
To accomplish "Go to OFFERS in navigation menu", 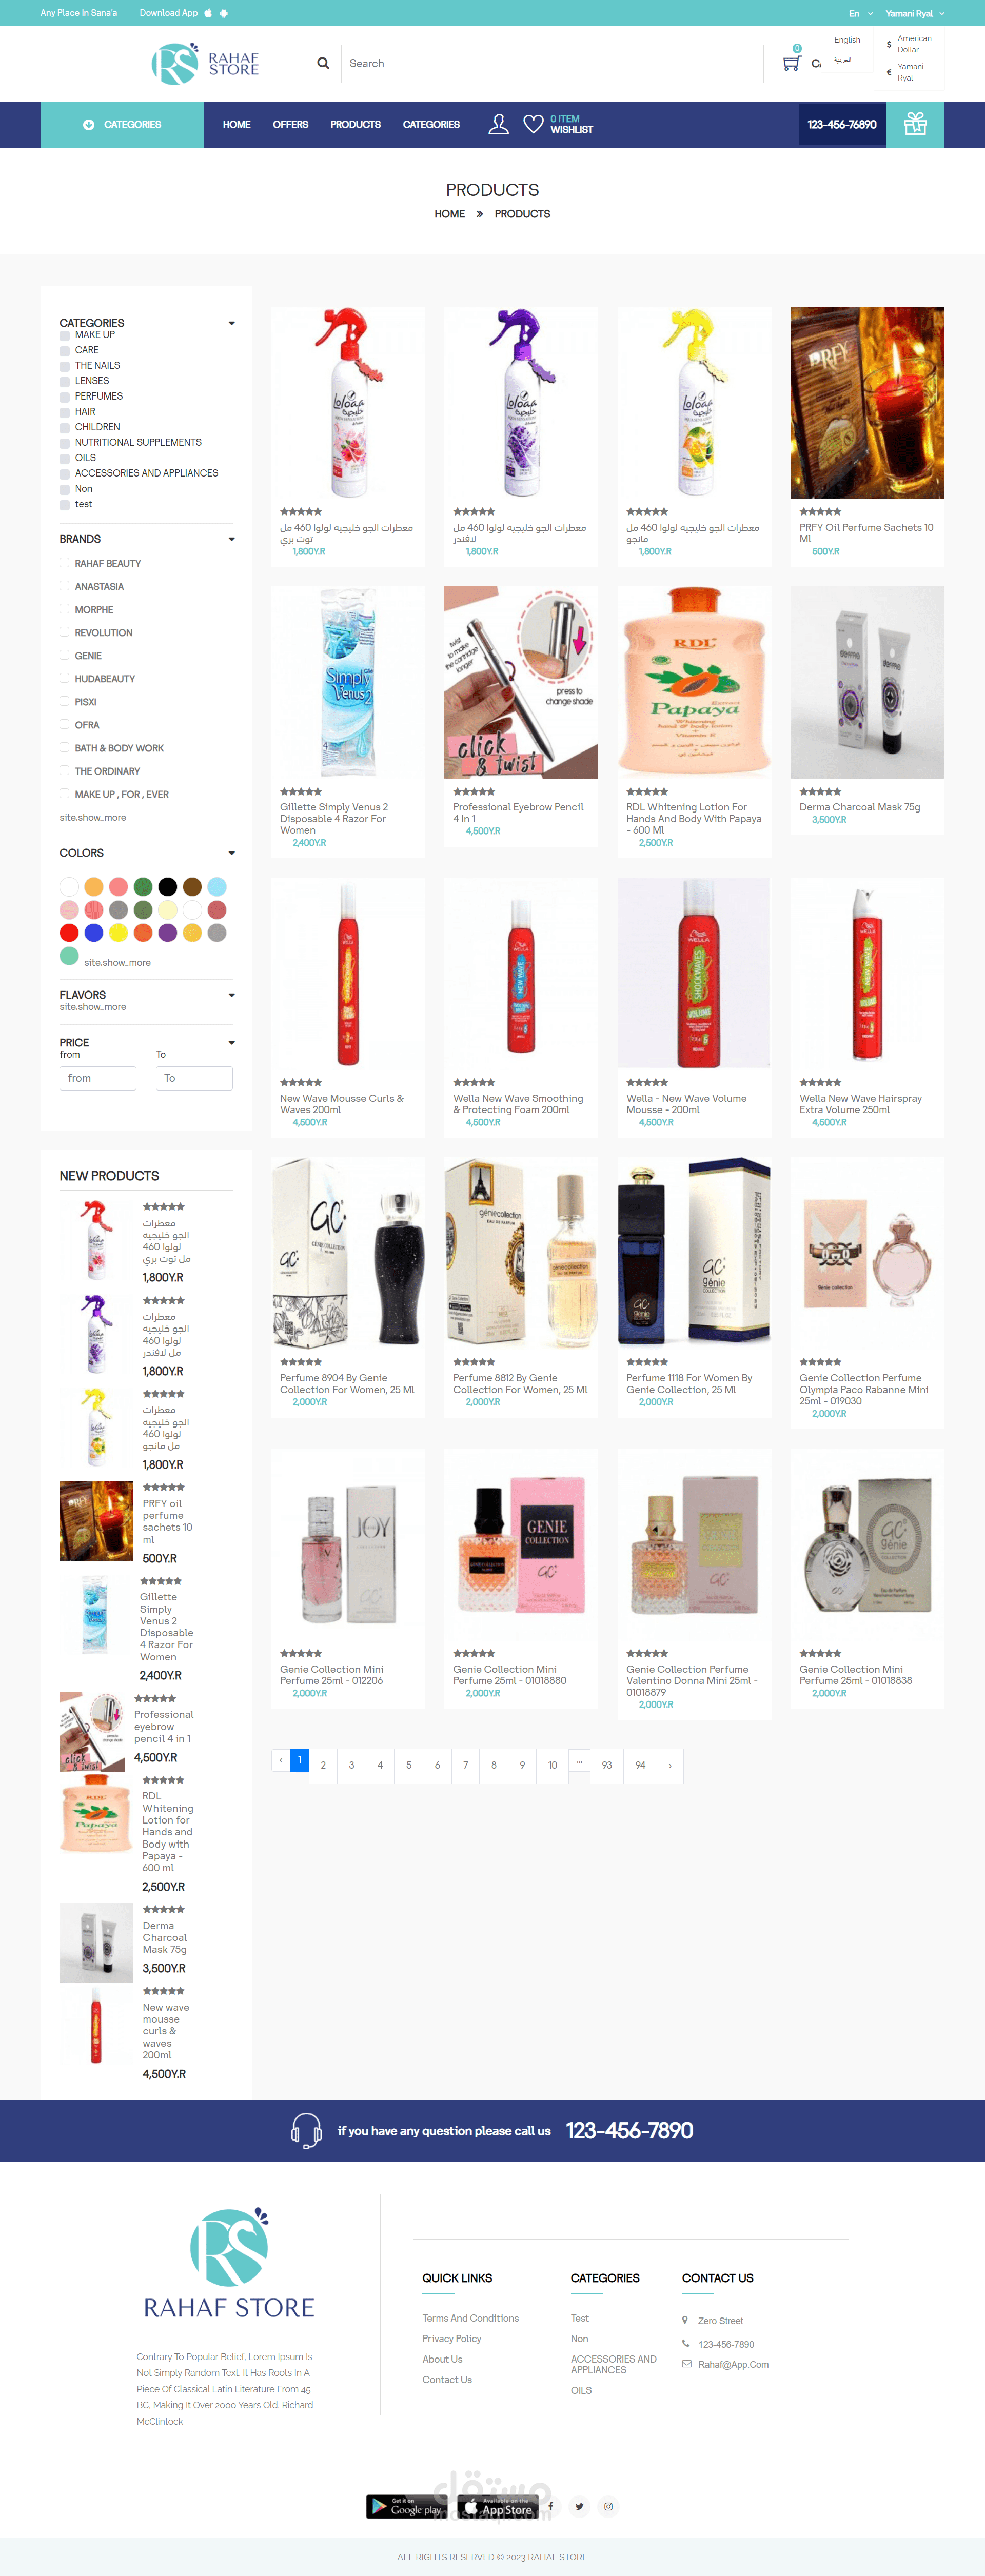I will tap(290, 125).
